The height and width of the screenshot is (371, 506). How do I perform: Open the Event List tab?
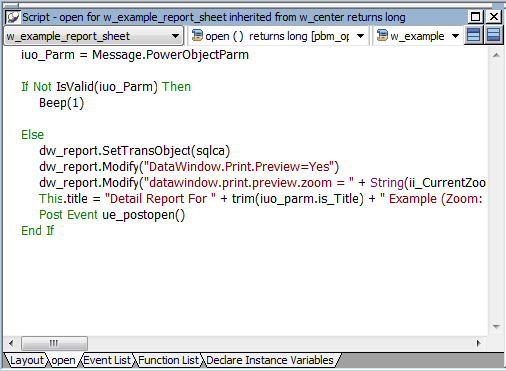tap(107, 360)
